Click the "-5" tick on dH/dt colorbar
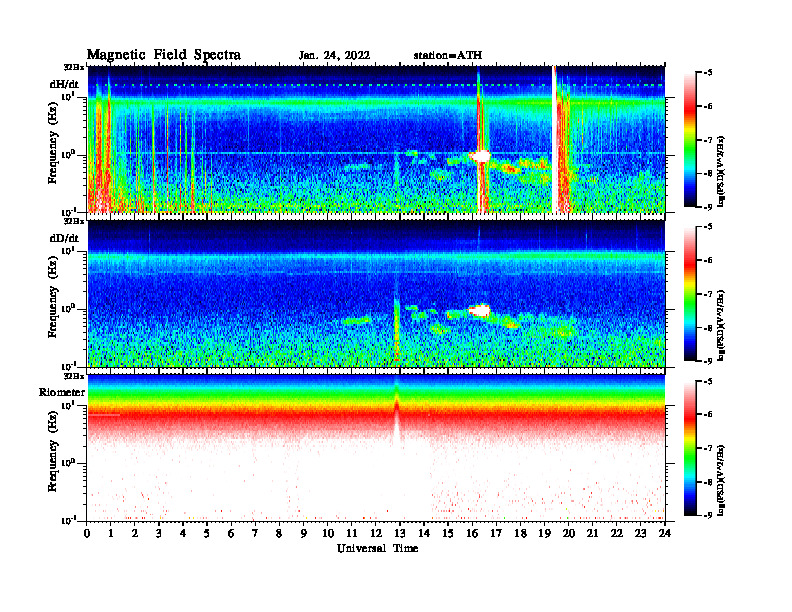Viewport: 792px width, 612px height. click(x=708, y=73)
